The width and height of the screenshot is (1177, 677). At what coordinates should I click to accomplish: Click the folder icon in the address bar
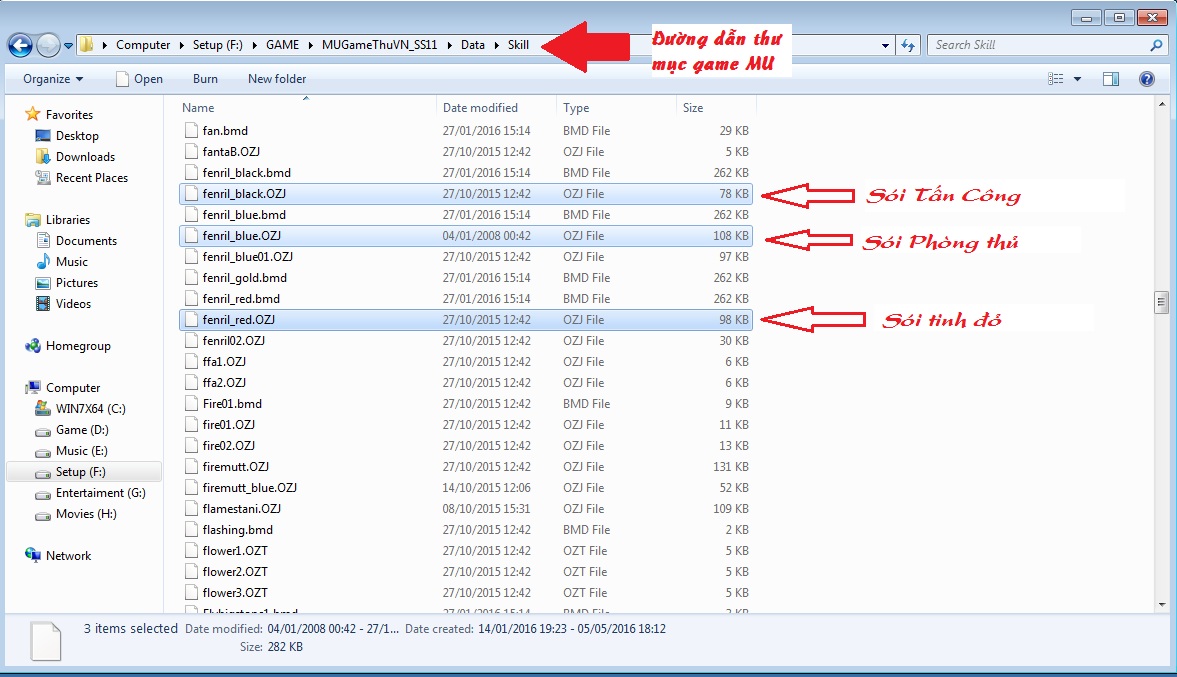(x=87, y=45)
